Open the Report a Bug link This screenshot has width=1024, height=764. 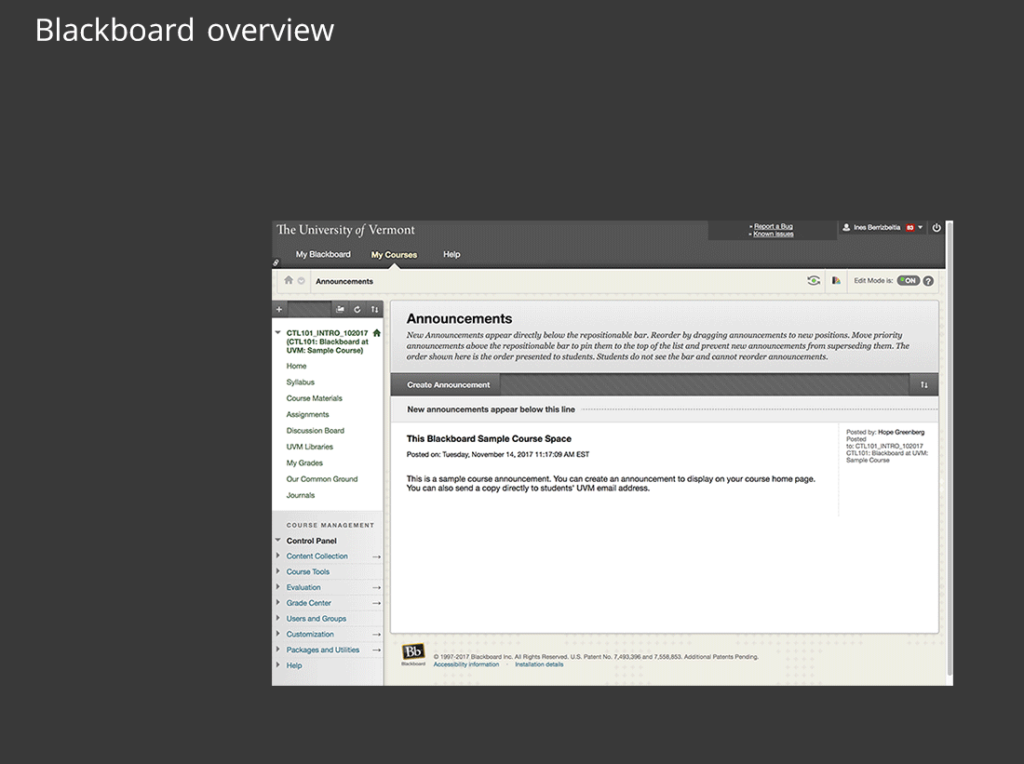[x=773, y=226]
